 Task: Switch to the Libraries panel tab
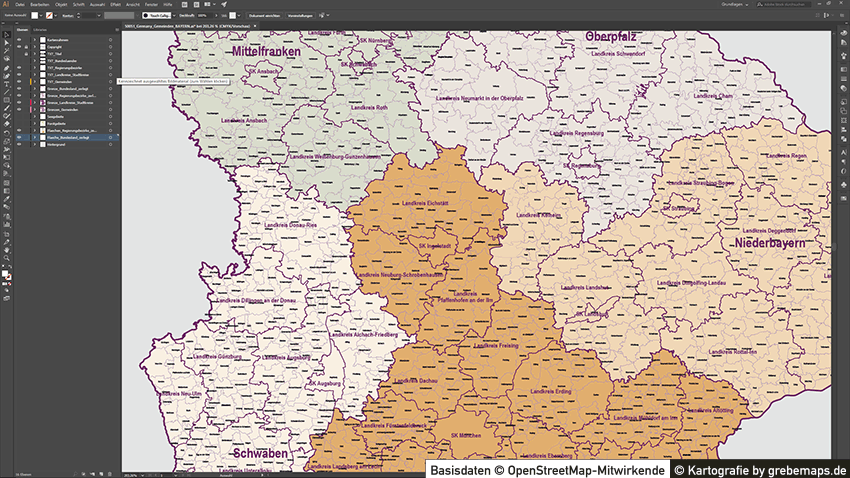40,31
